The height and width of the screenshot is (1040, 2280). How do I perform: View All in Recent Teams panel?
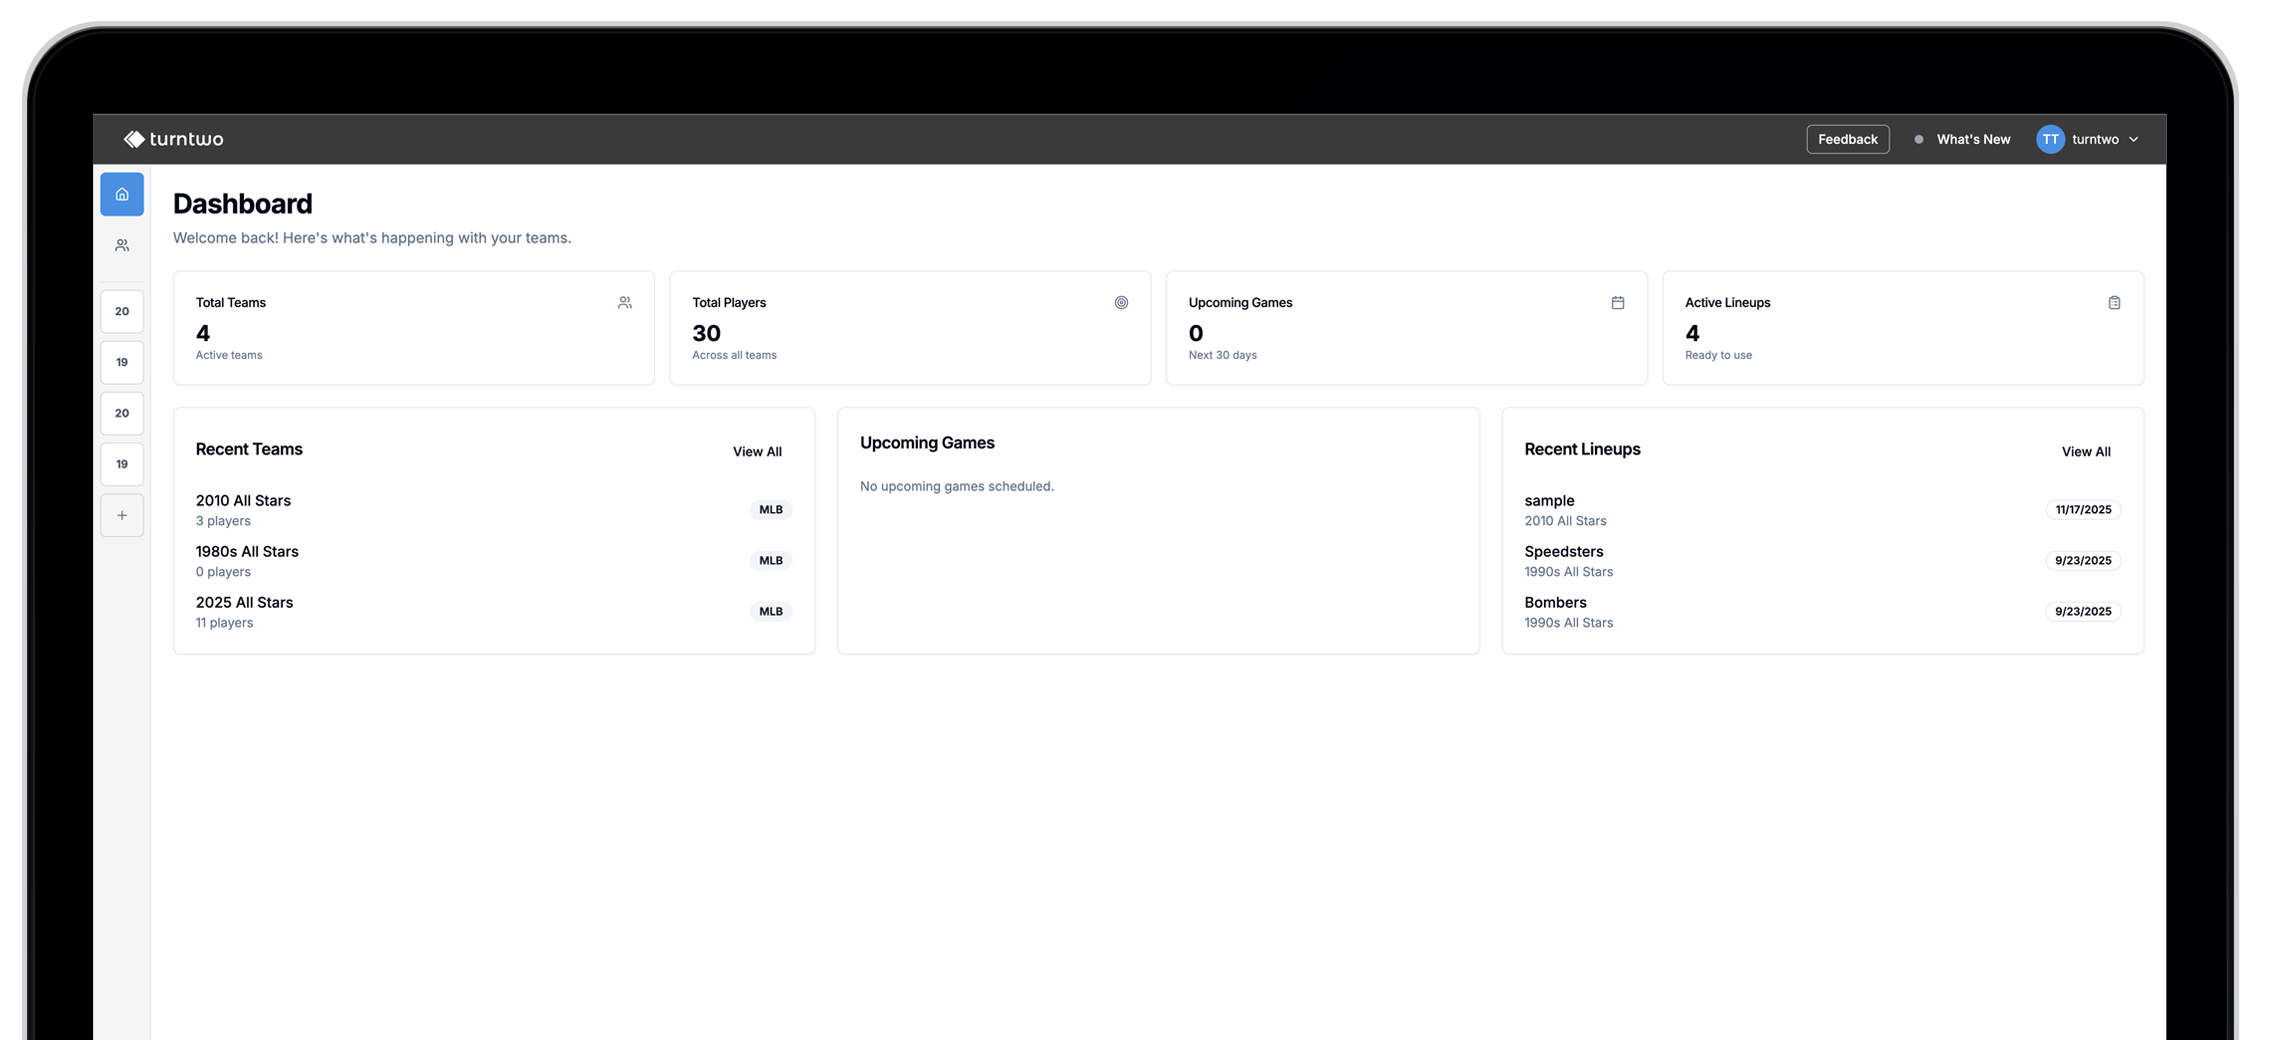coord(757,451)
